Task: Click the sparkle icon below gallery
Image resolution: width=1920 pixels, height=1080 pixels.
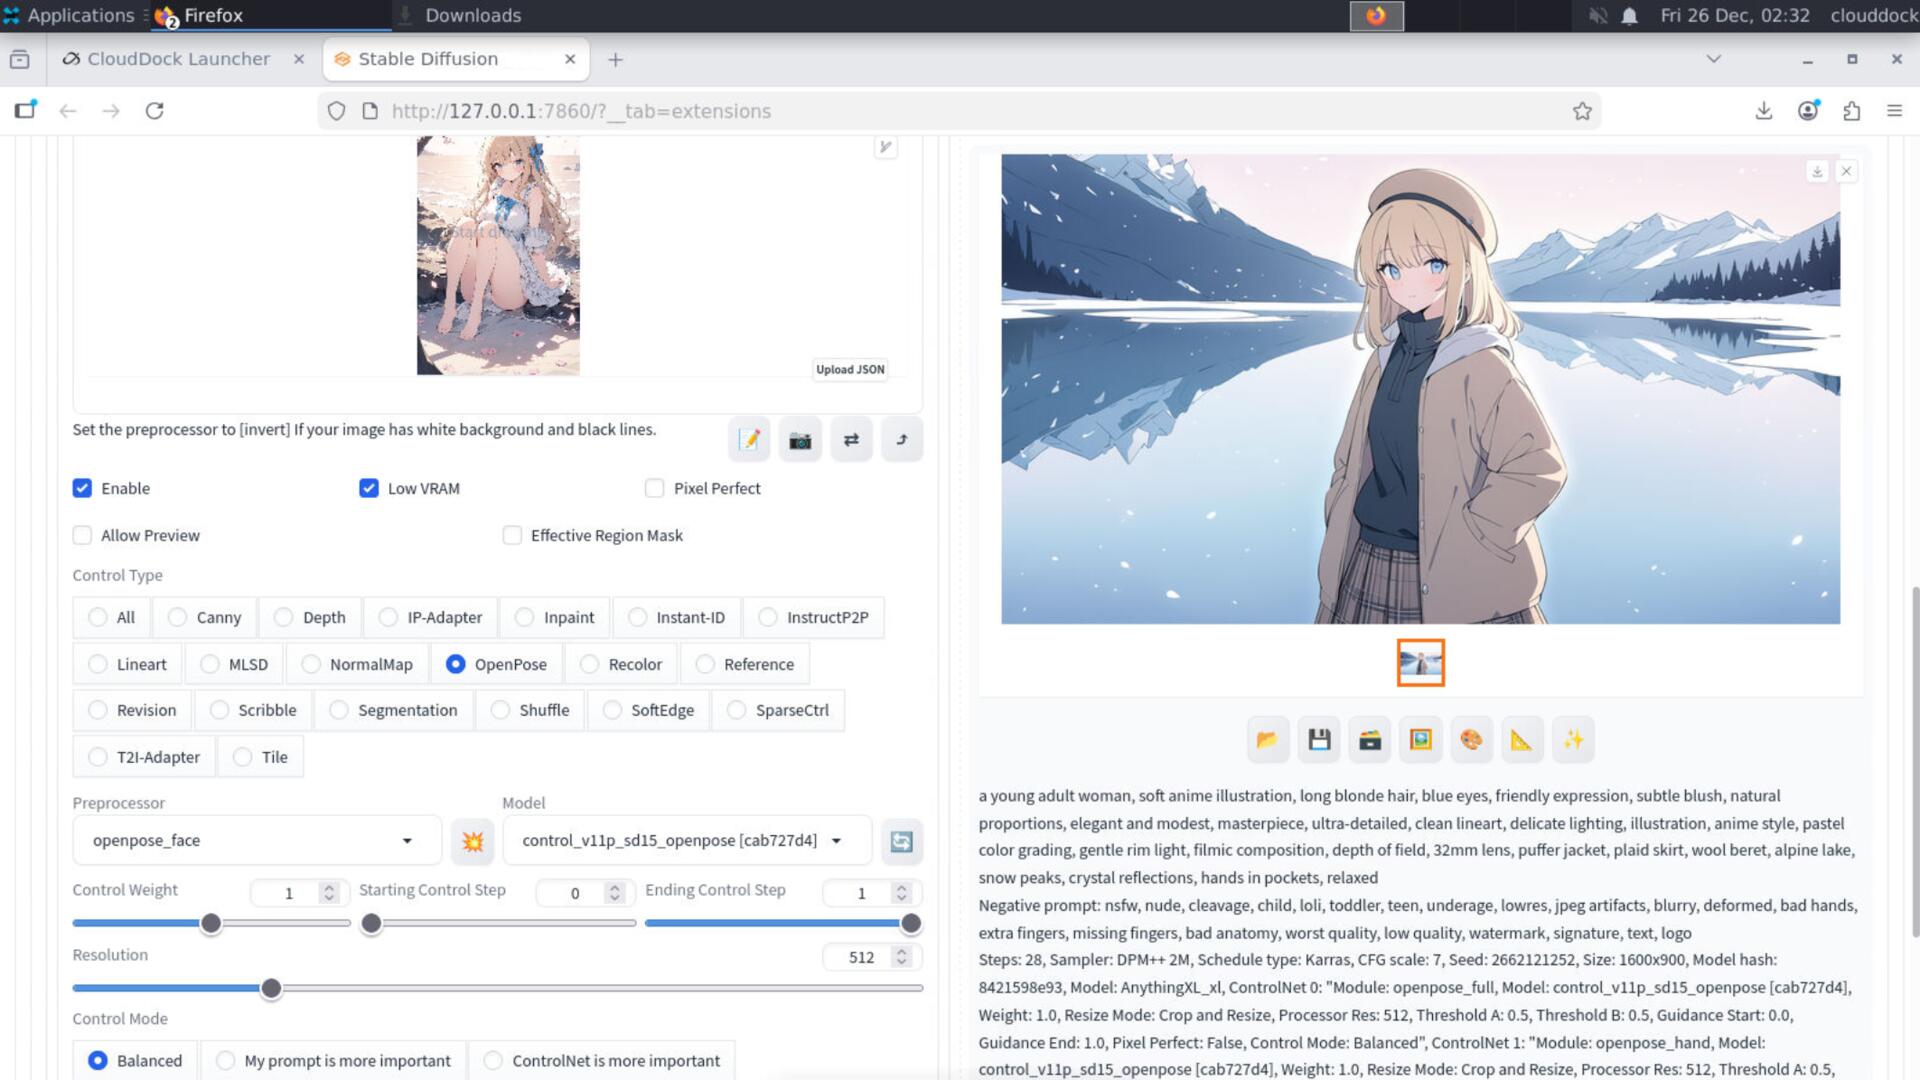Action: coord(1573,740)
